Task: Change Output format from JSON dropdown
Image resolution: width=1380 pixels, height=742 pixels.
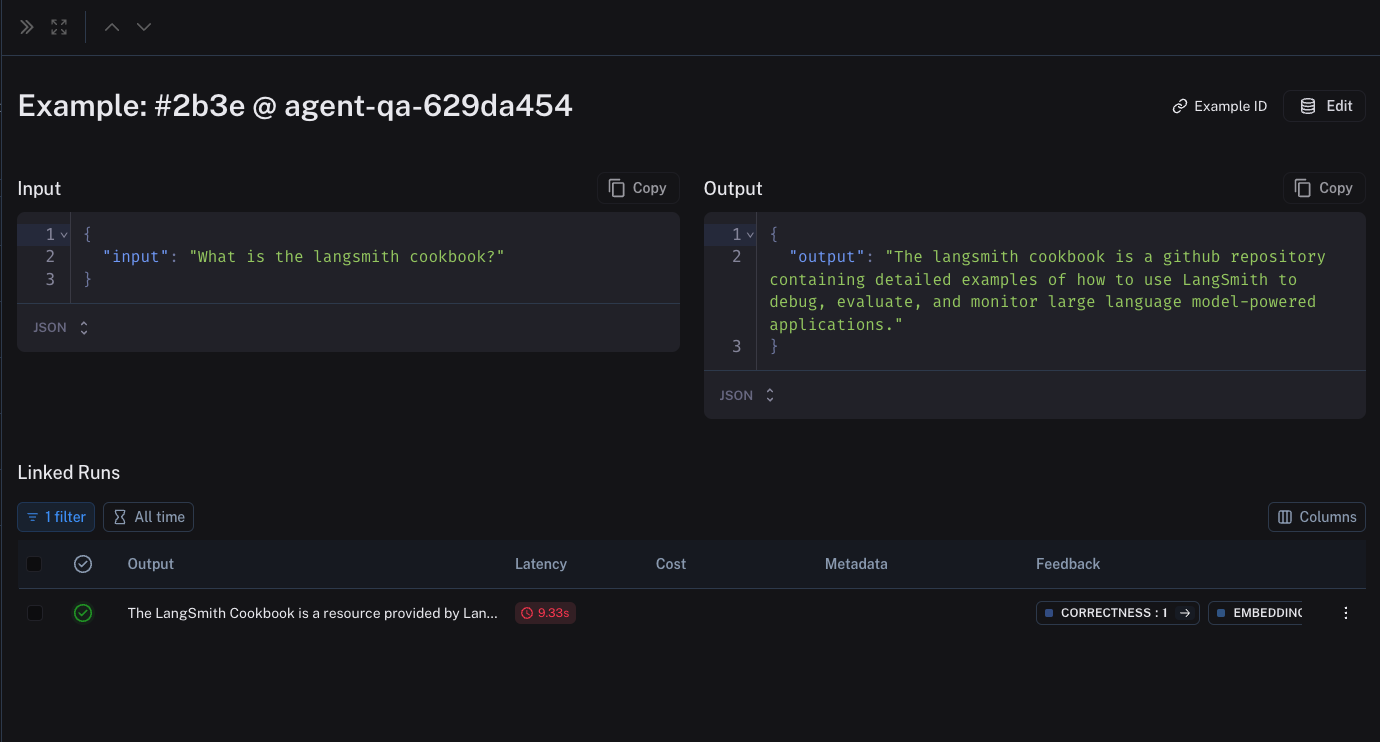Action: point(747,396)
